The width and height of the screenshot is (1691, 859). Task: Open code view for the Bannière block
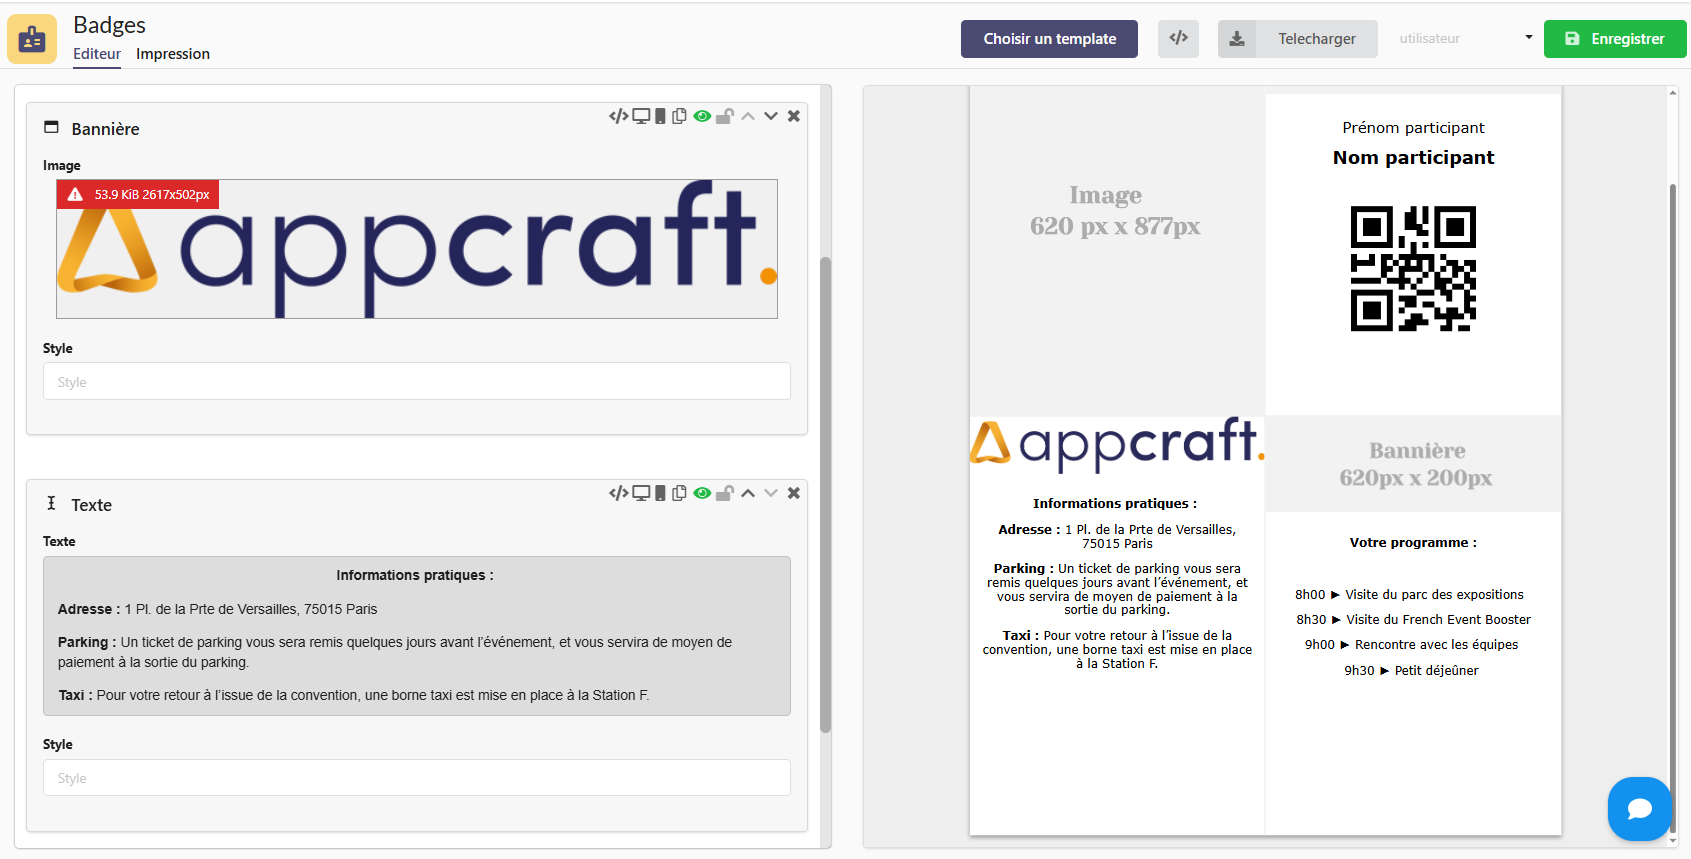coord(618,116)
